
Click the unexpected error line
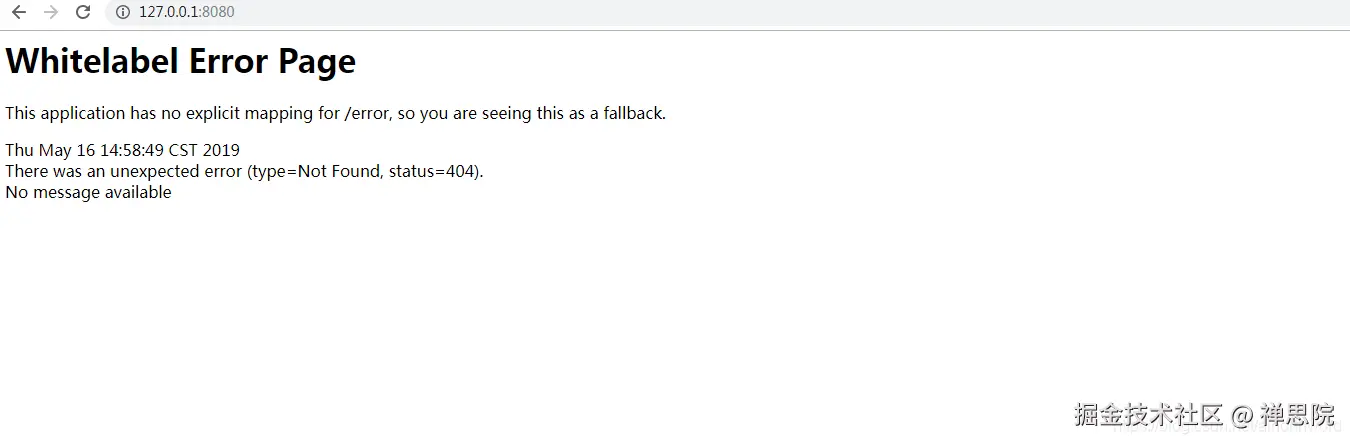(244, 172)
